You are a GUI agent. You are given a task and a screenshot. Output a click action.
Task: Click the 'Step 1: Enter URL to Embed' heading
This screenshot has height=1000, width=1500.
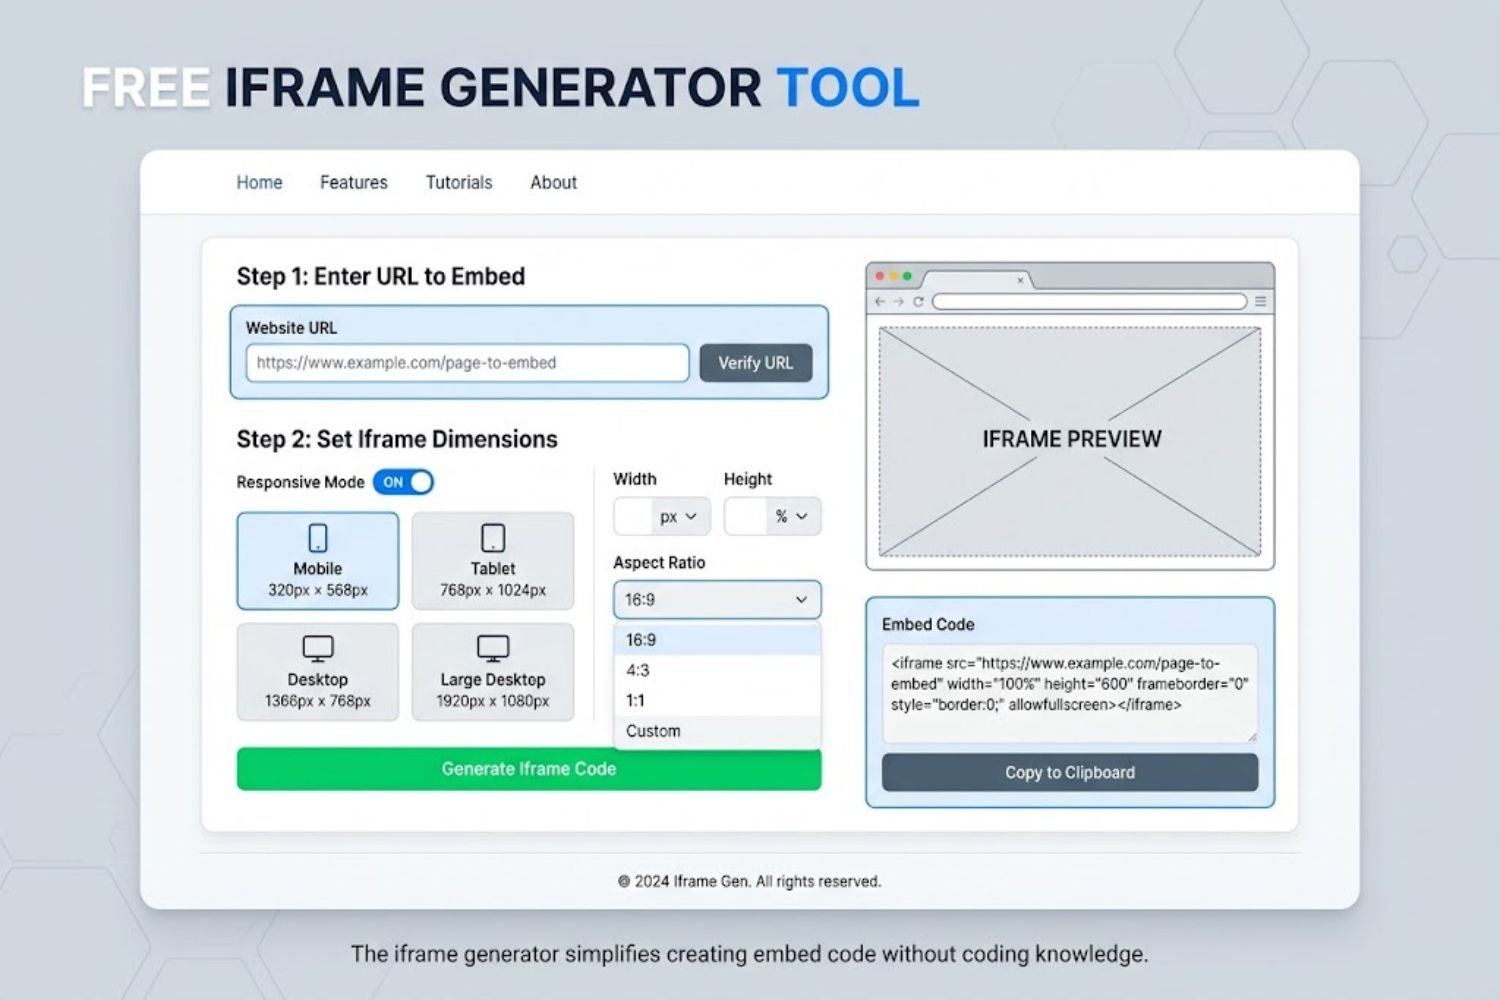[x=381, y=276]
